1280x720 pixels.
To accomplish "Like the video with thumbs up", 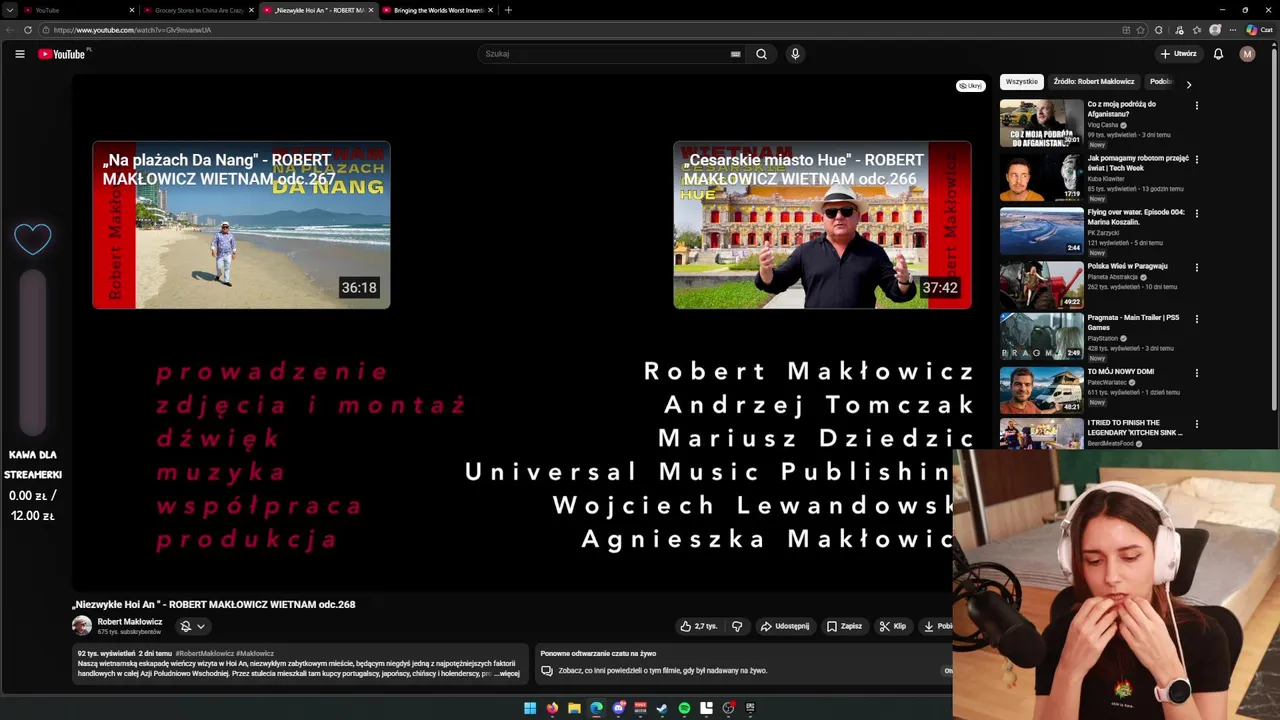I will pos(699,626).
